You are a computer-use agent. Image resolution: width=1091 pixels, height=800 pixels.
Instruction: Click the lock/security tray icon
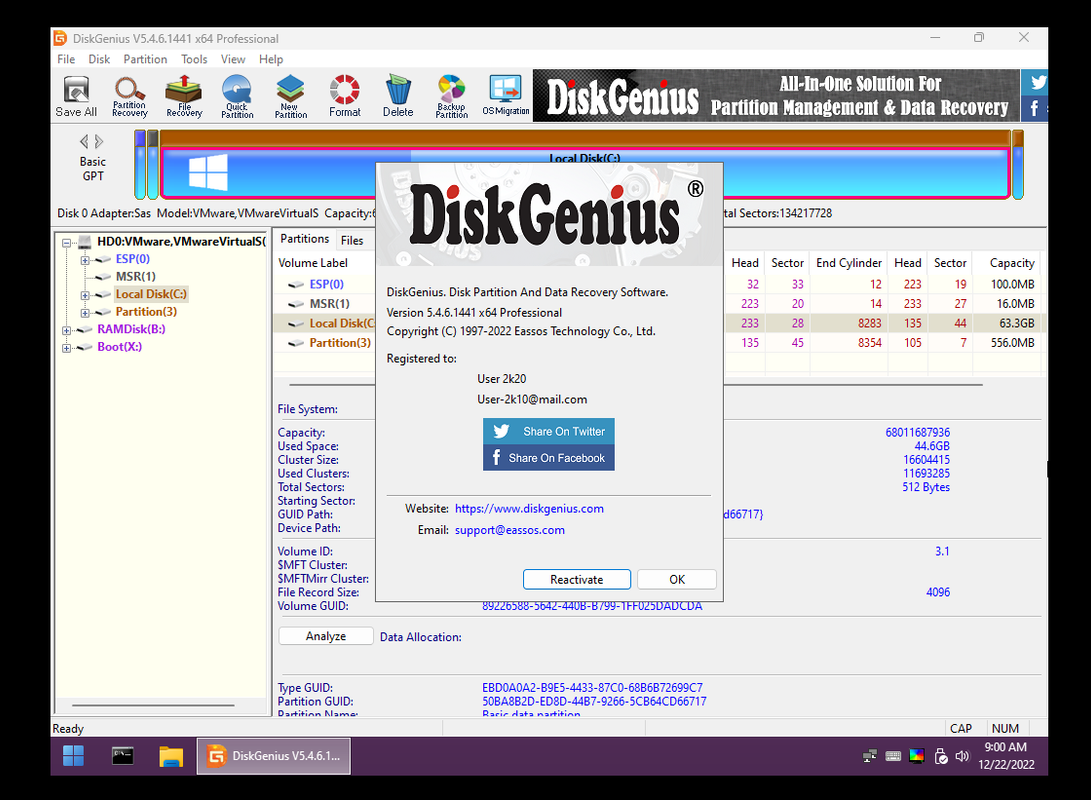point(941,756)
